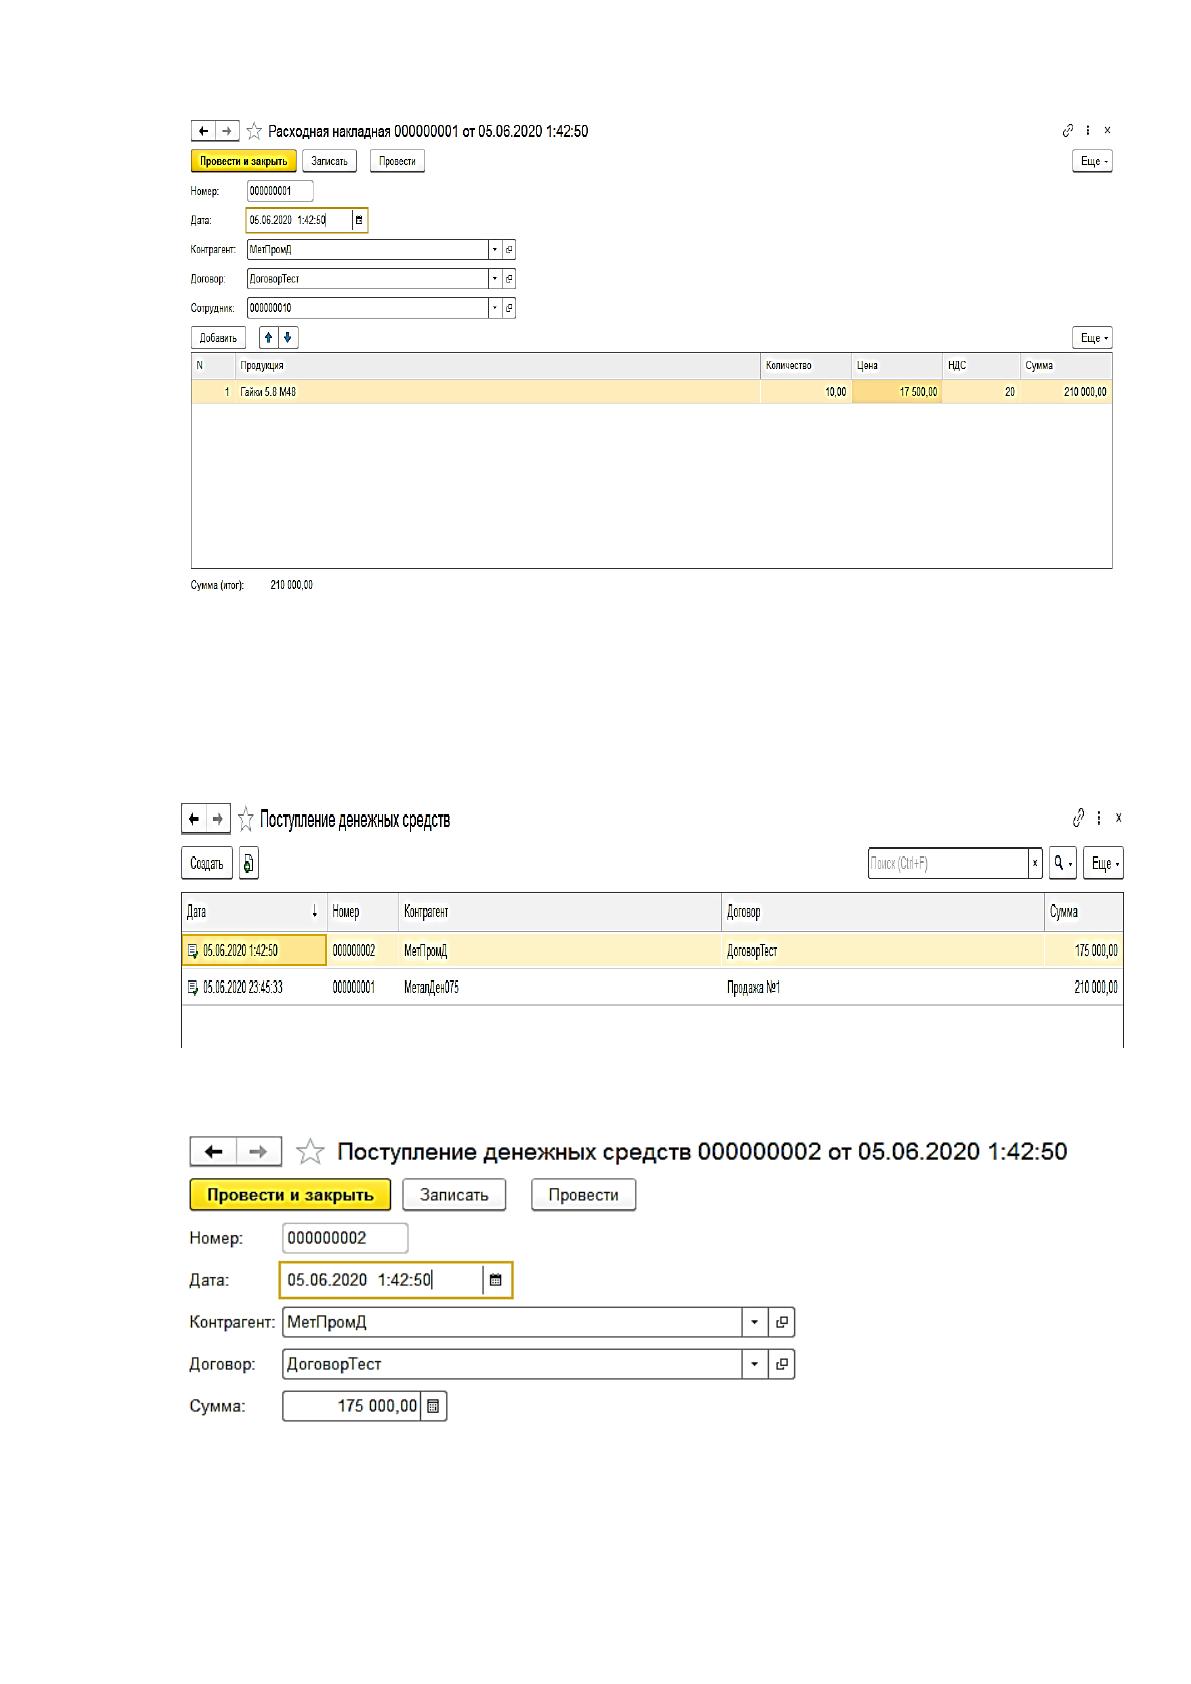Expand the Сотрудник dropdown arrow
1191x1684 pixels.
[494, 308]
